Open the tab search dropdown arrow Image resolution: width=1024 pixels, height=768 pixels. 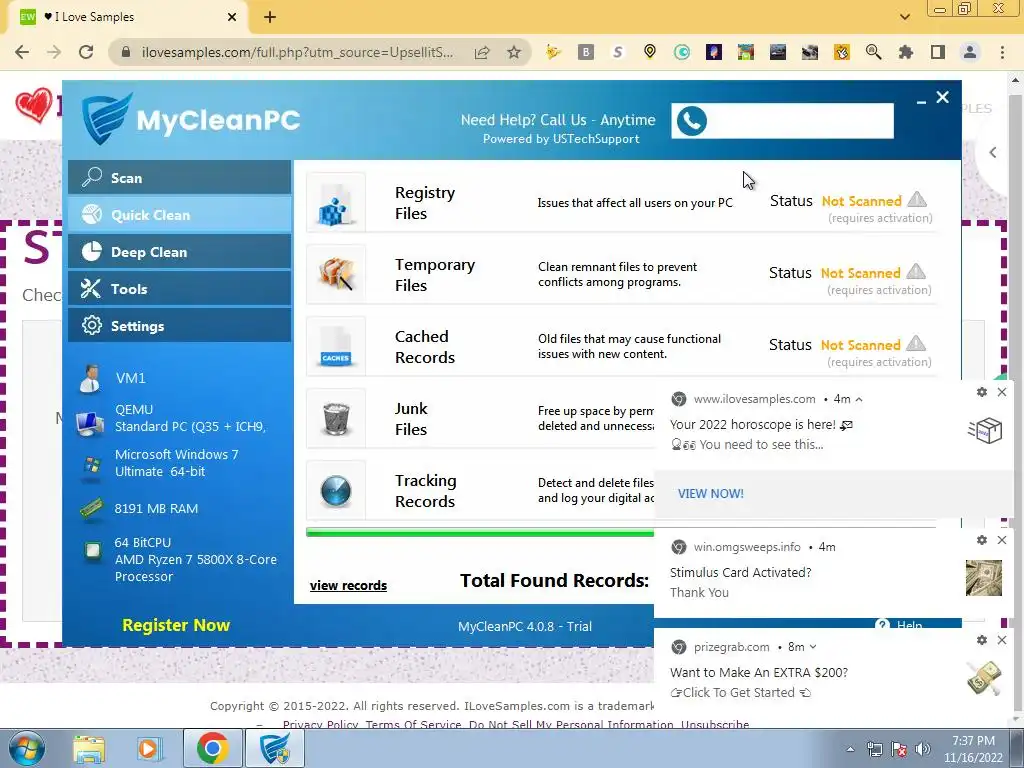pyautogui.click(x=904, y=17)
